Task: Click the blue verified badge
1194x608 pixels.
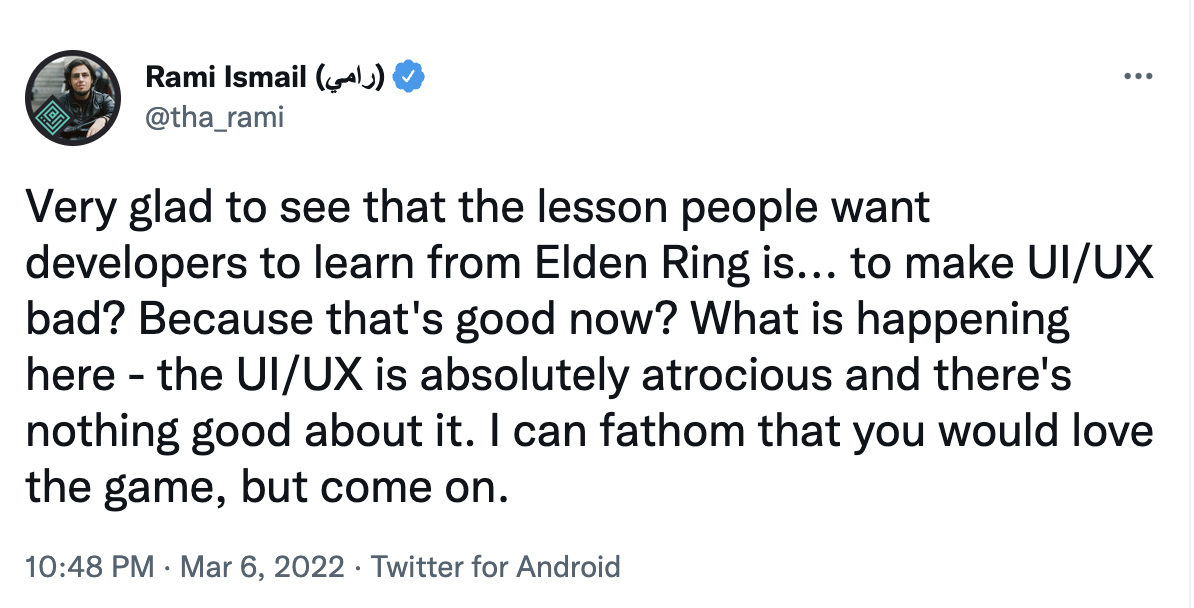Action: click(409, 76)
